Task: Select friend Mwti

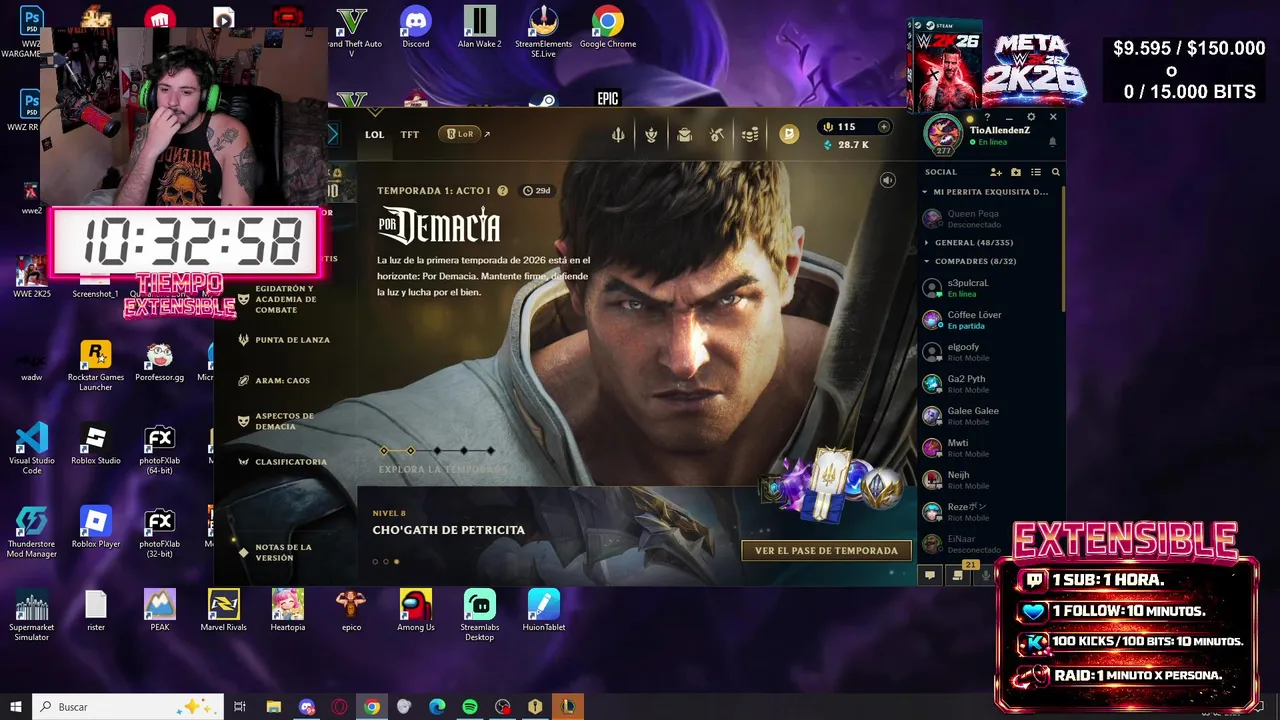Action: pyautogui.click(x=990, y=448)
